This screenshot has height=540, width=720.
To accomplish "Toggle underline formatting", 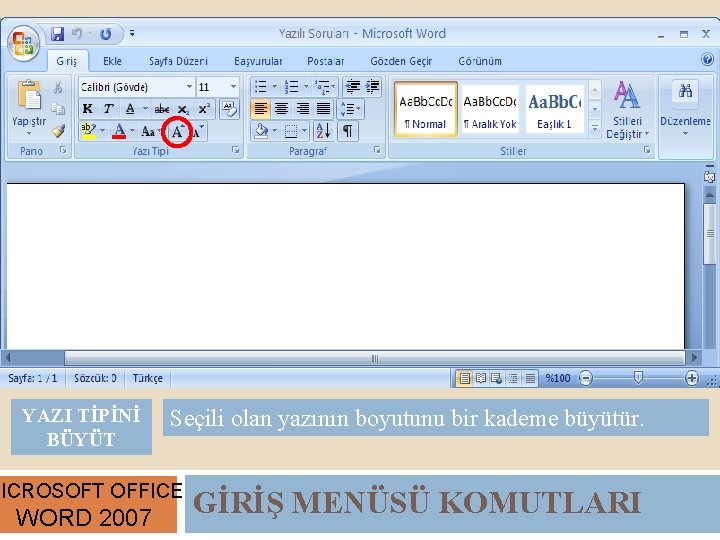I will click(130, 109).
